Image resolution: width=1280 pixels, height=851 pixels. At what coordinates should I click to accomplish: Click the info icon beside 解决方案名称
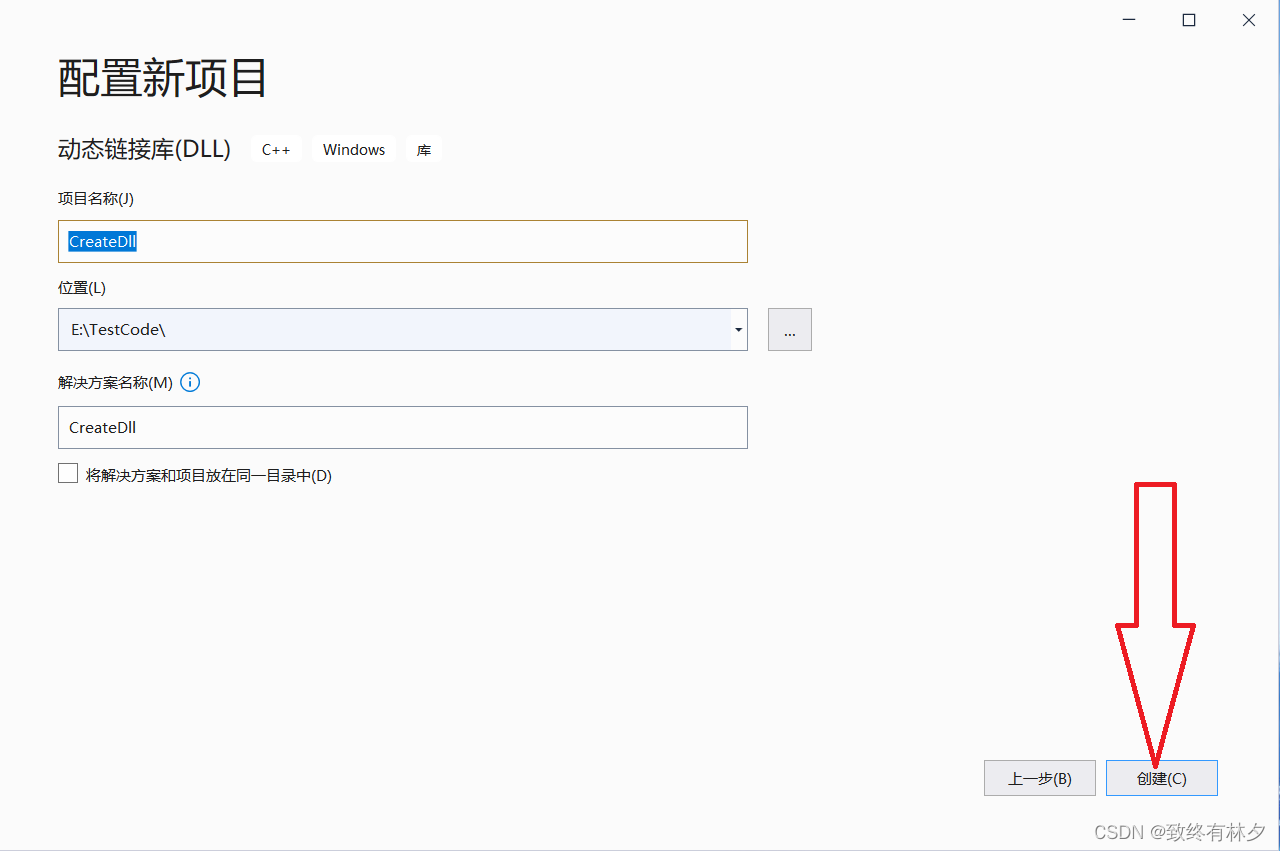coord(190,382)
